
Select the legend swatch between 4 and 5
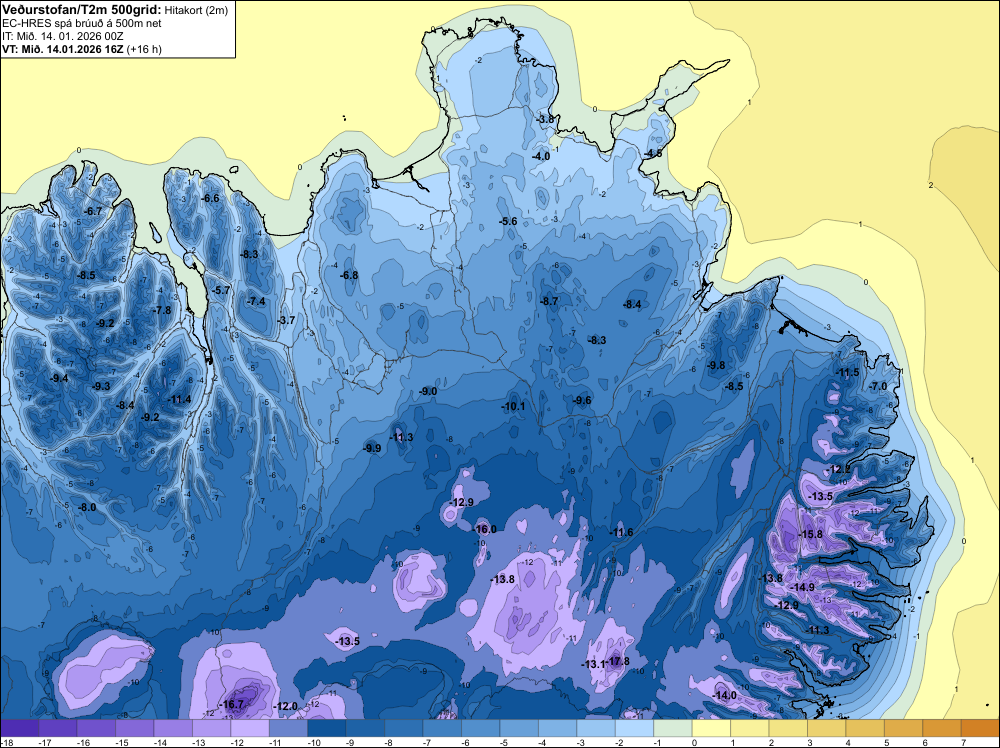(x=865, y=728)
